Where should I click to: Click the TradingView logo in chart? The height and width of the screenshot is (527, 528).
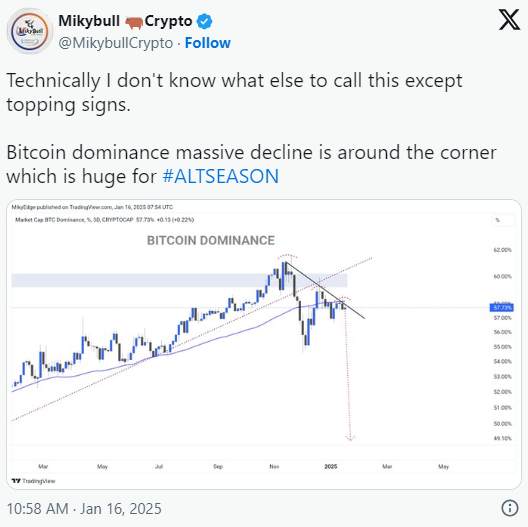tap(33, 481)
